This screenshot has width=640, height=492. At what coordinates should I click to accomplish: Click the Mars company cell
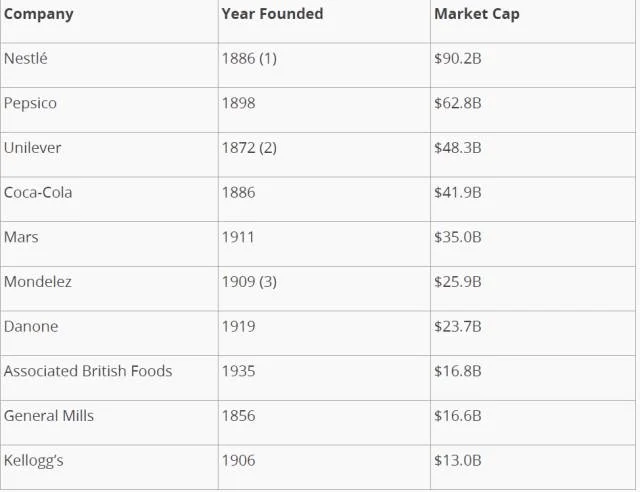click(21, 238)
